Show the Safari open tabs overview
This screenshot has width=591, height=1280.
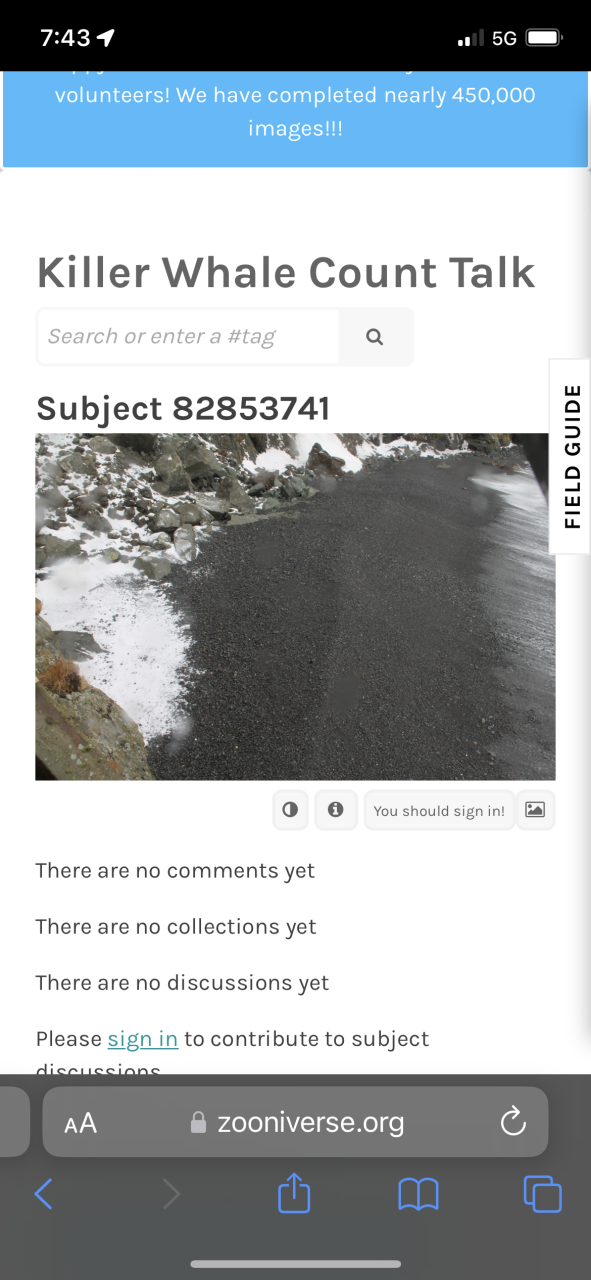pyautogui.click(x=543, y=1194)
